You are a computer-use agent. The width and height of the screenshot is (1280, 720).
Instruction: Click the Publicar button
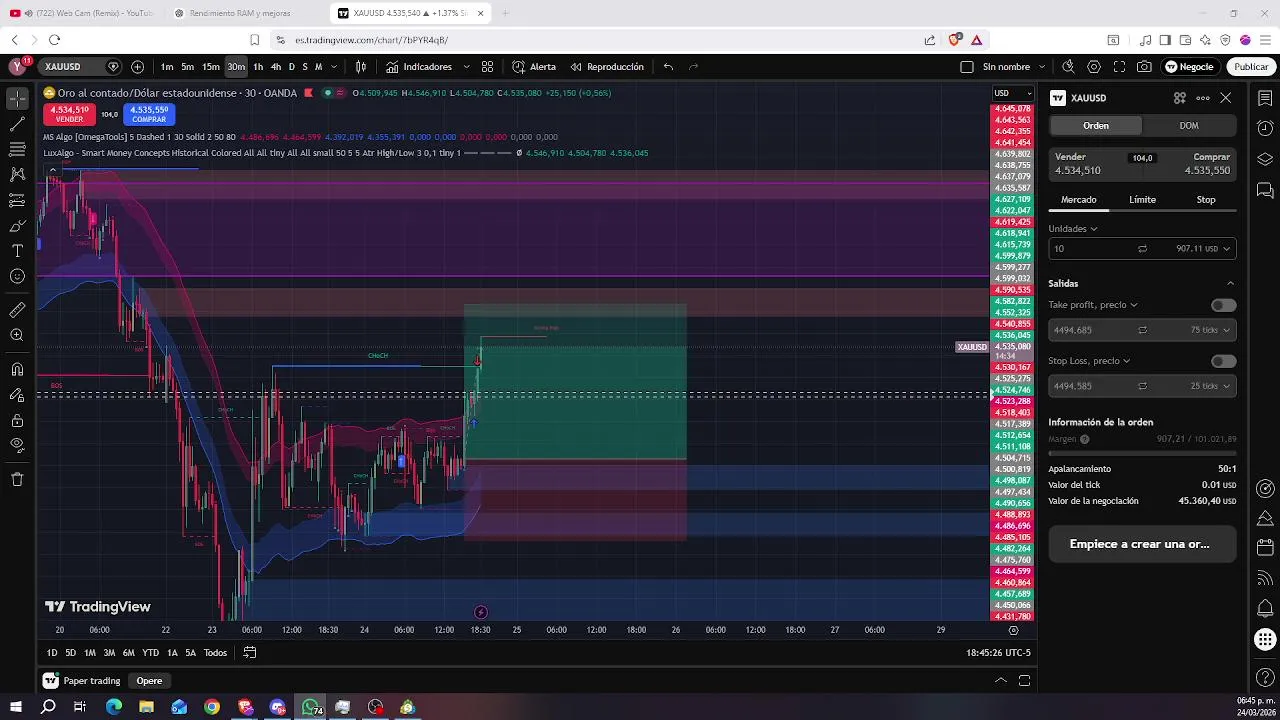(x=1251, y=67)
